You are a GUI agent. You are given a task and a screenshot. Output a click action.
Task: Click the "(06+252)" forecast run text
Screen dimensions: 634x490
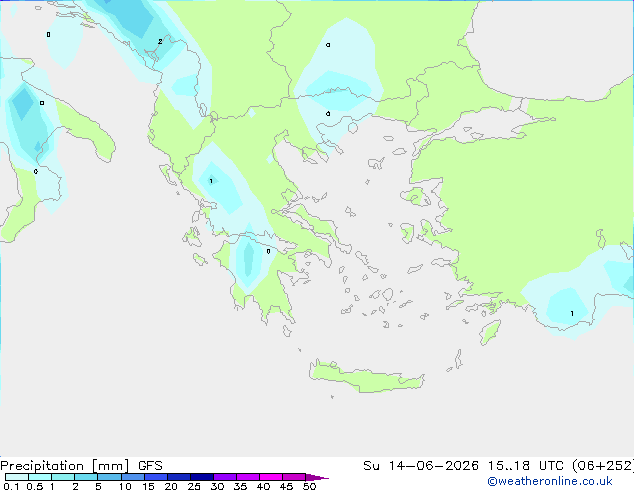click(x=603, y=466)
